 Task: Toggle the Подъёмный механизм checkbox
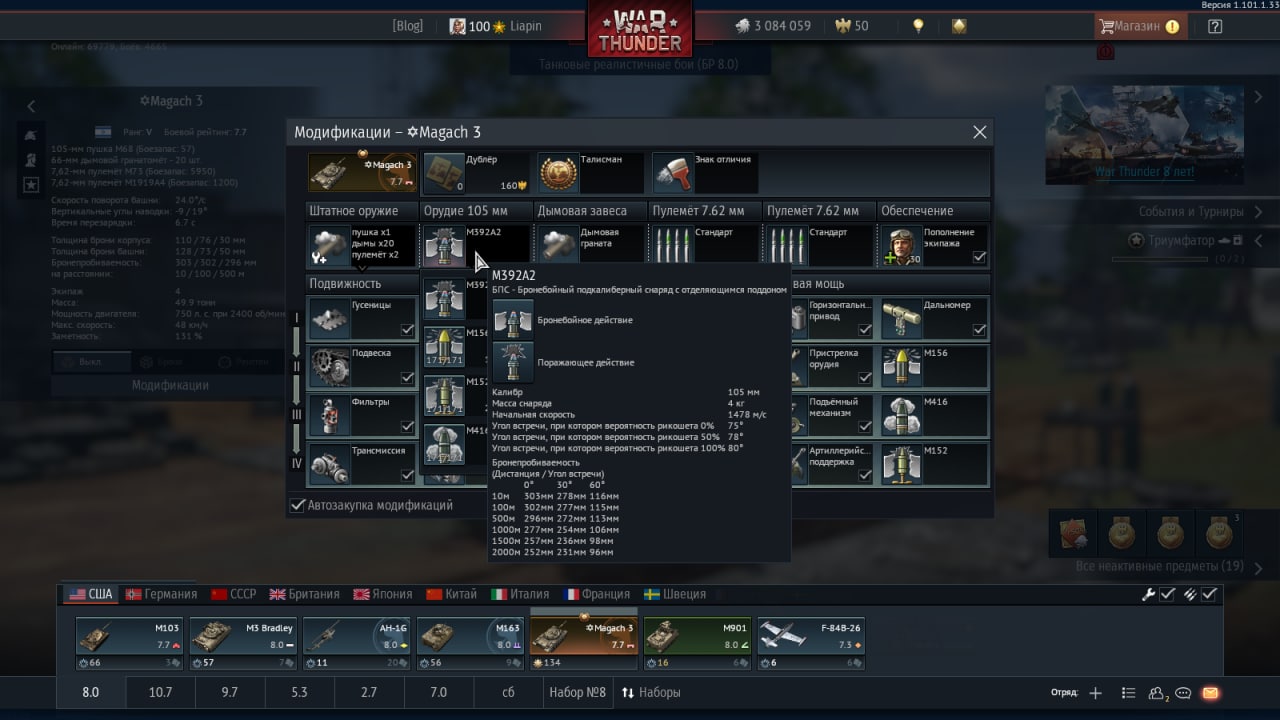[x=865, y=427]
